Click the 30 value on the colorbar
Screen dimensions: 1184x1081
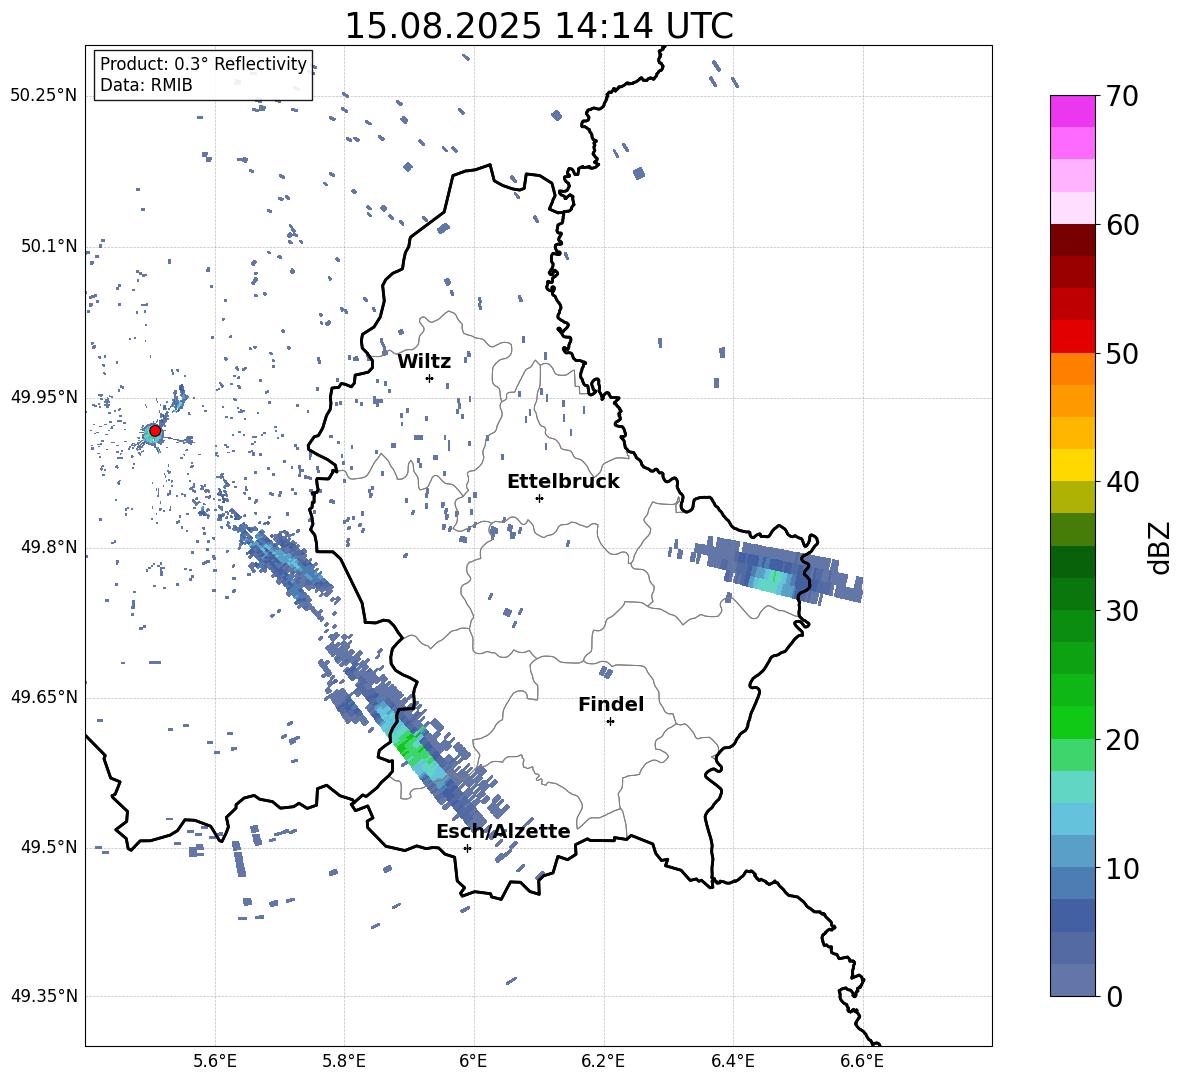(1121, 611)
